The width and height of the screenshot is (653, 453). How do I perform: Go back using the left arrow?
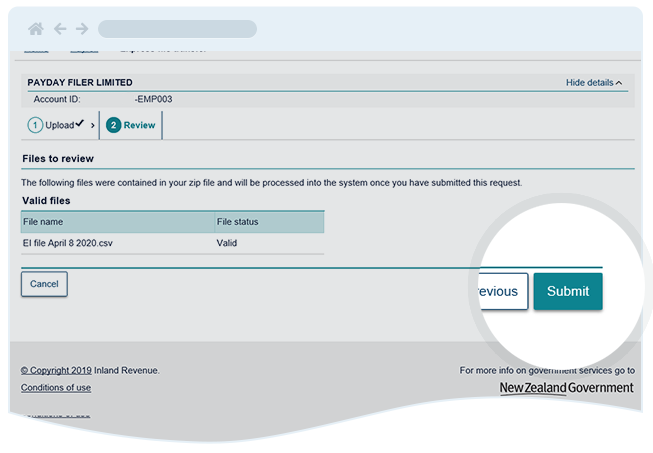pos(59,29)
